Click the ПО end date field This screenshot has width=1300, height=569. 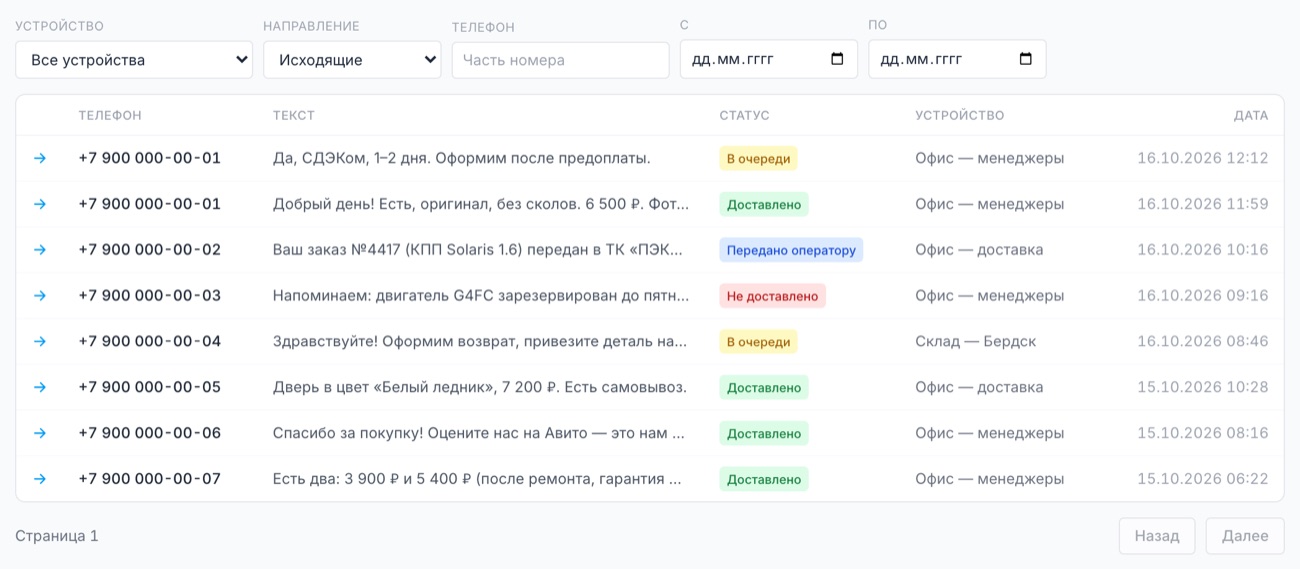click(x=957, y=59)
